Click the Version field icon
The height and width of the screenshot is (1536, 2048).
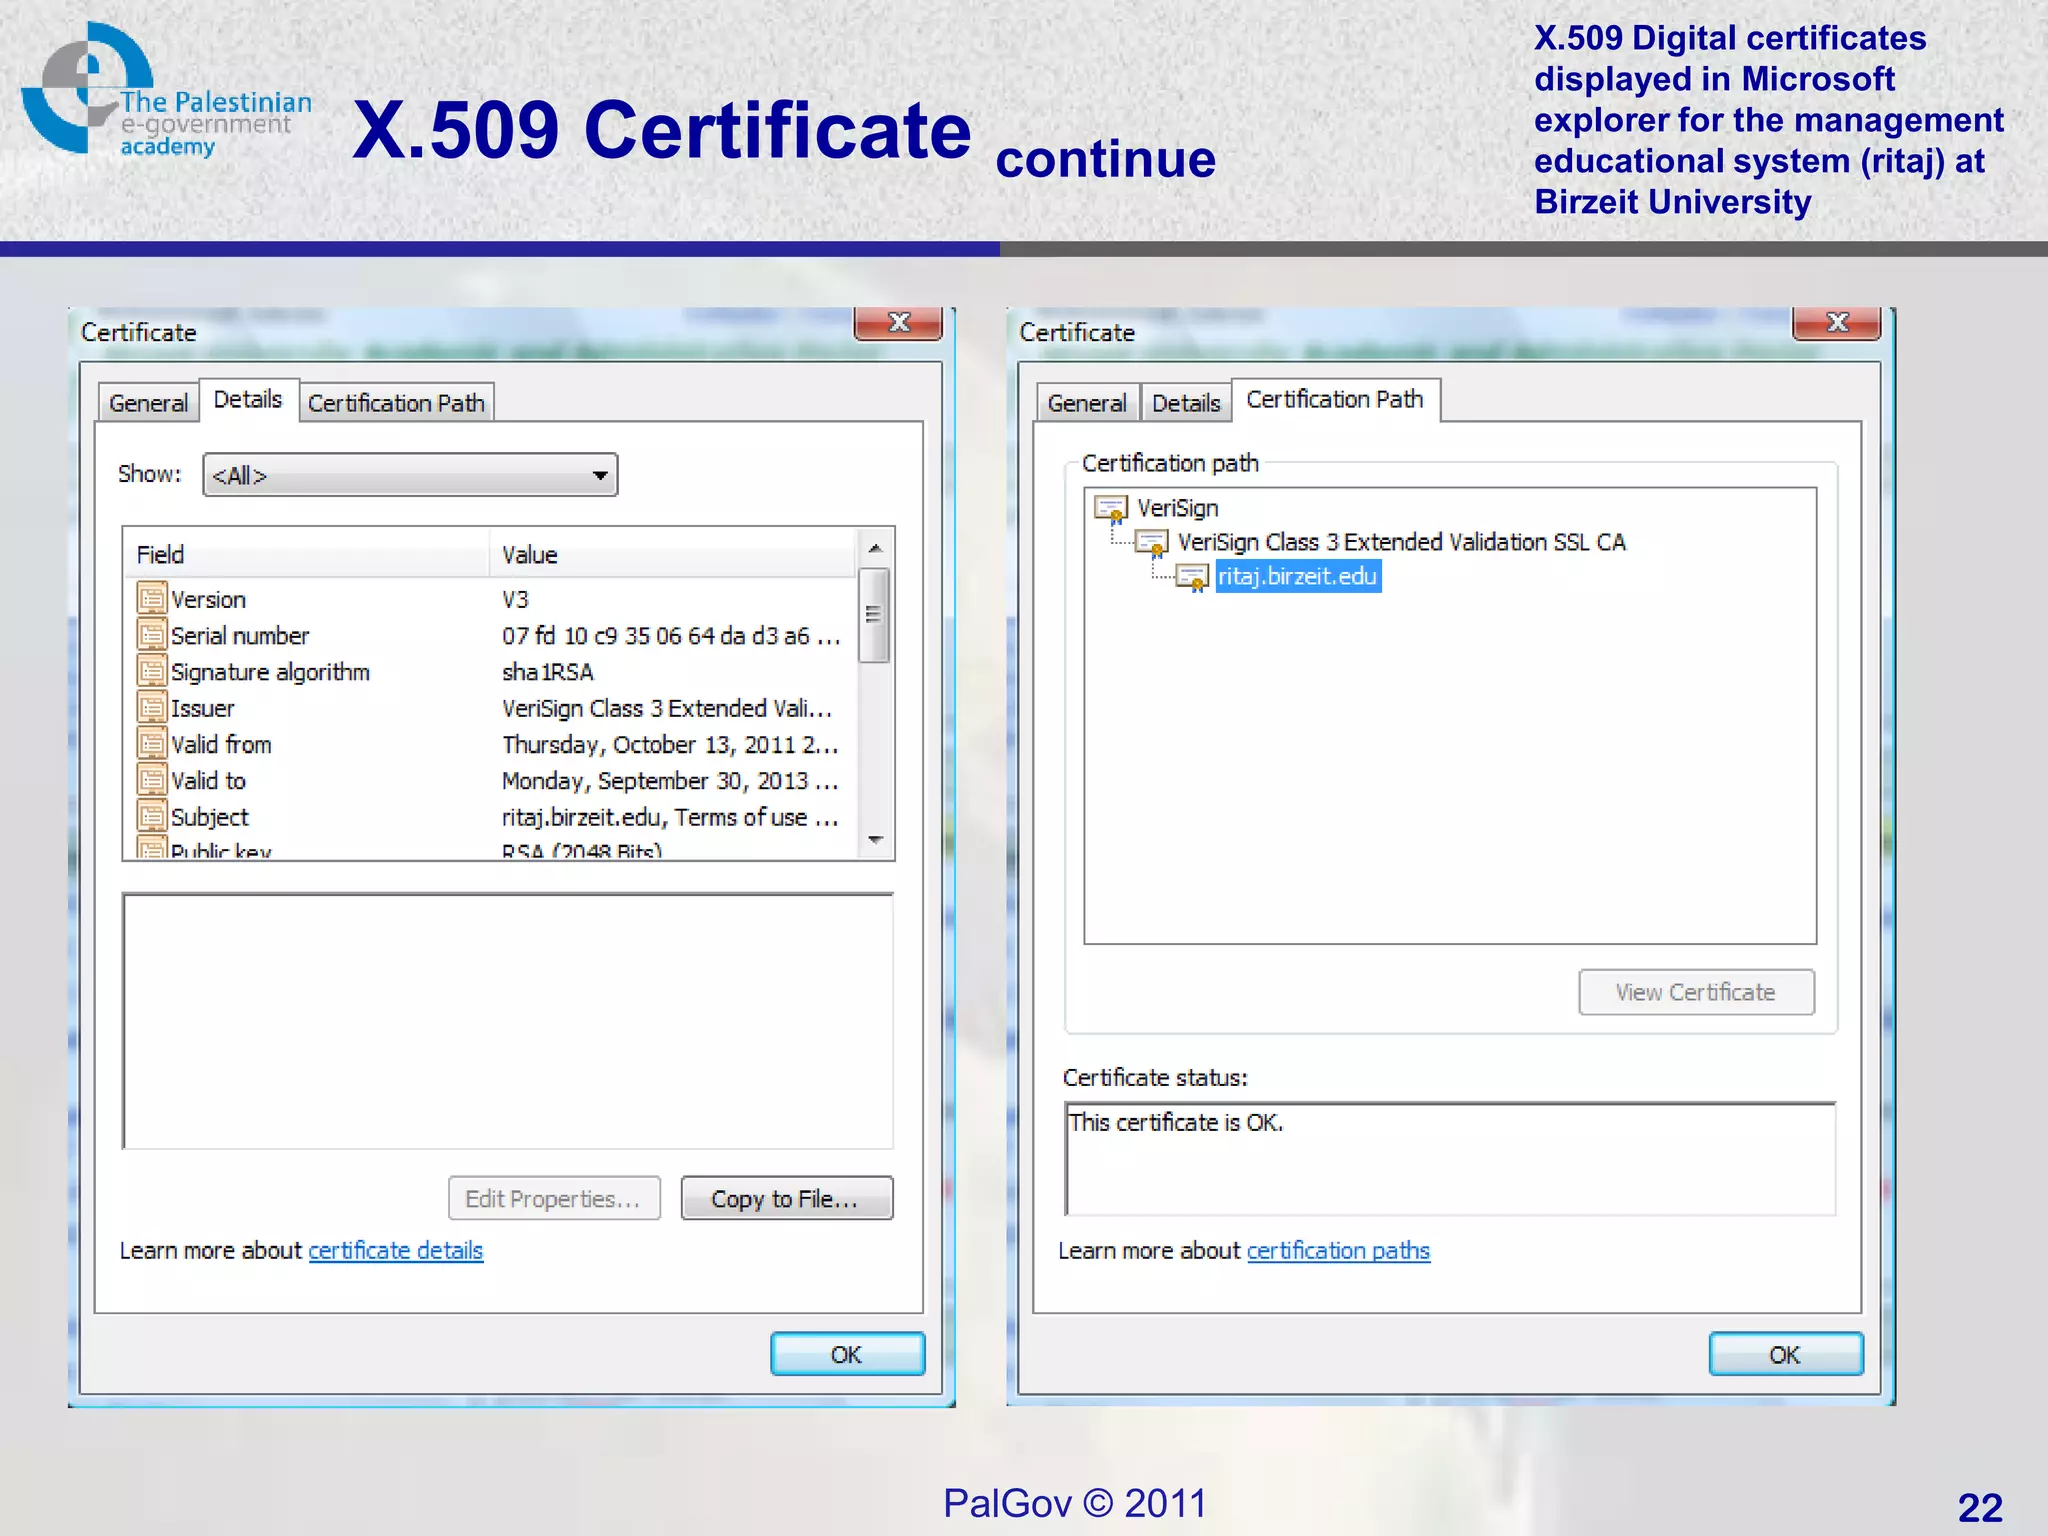pos(151,599)
